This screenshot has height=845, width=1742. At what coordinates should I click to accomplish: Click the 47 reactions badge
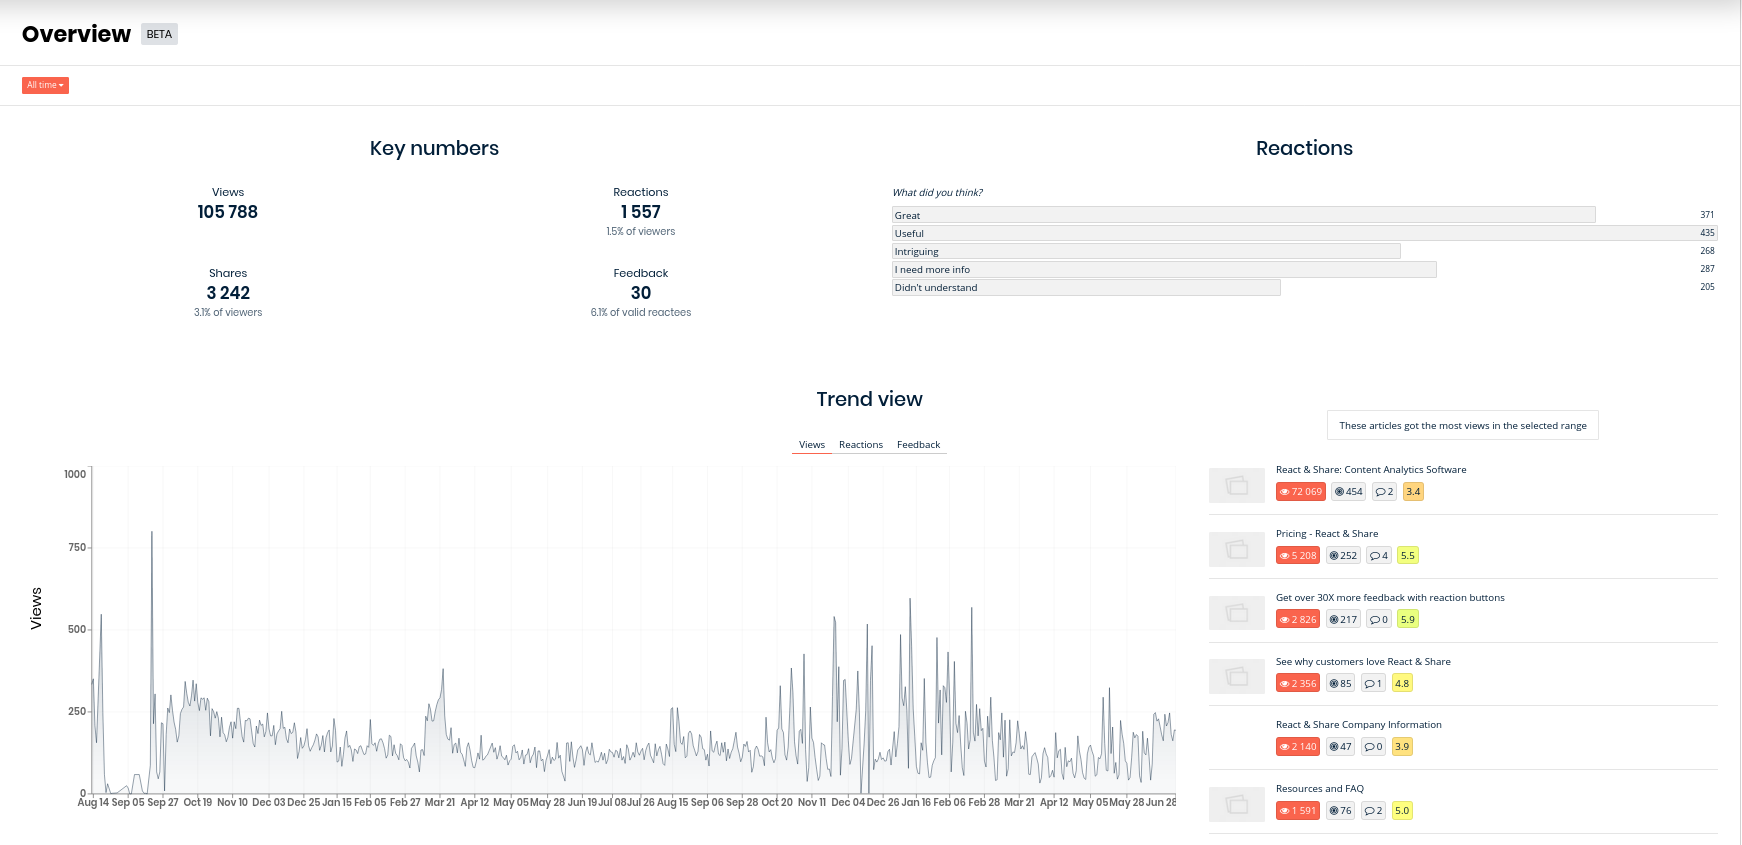[1340, 747]
